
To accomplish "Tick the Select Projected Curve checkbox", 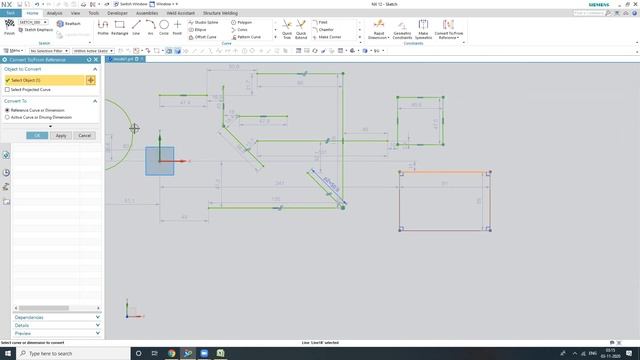I will [7, 89].
